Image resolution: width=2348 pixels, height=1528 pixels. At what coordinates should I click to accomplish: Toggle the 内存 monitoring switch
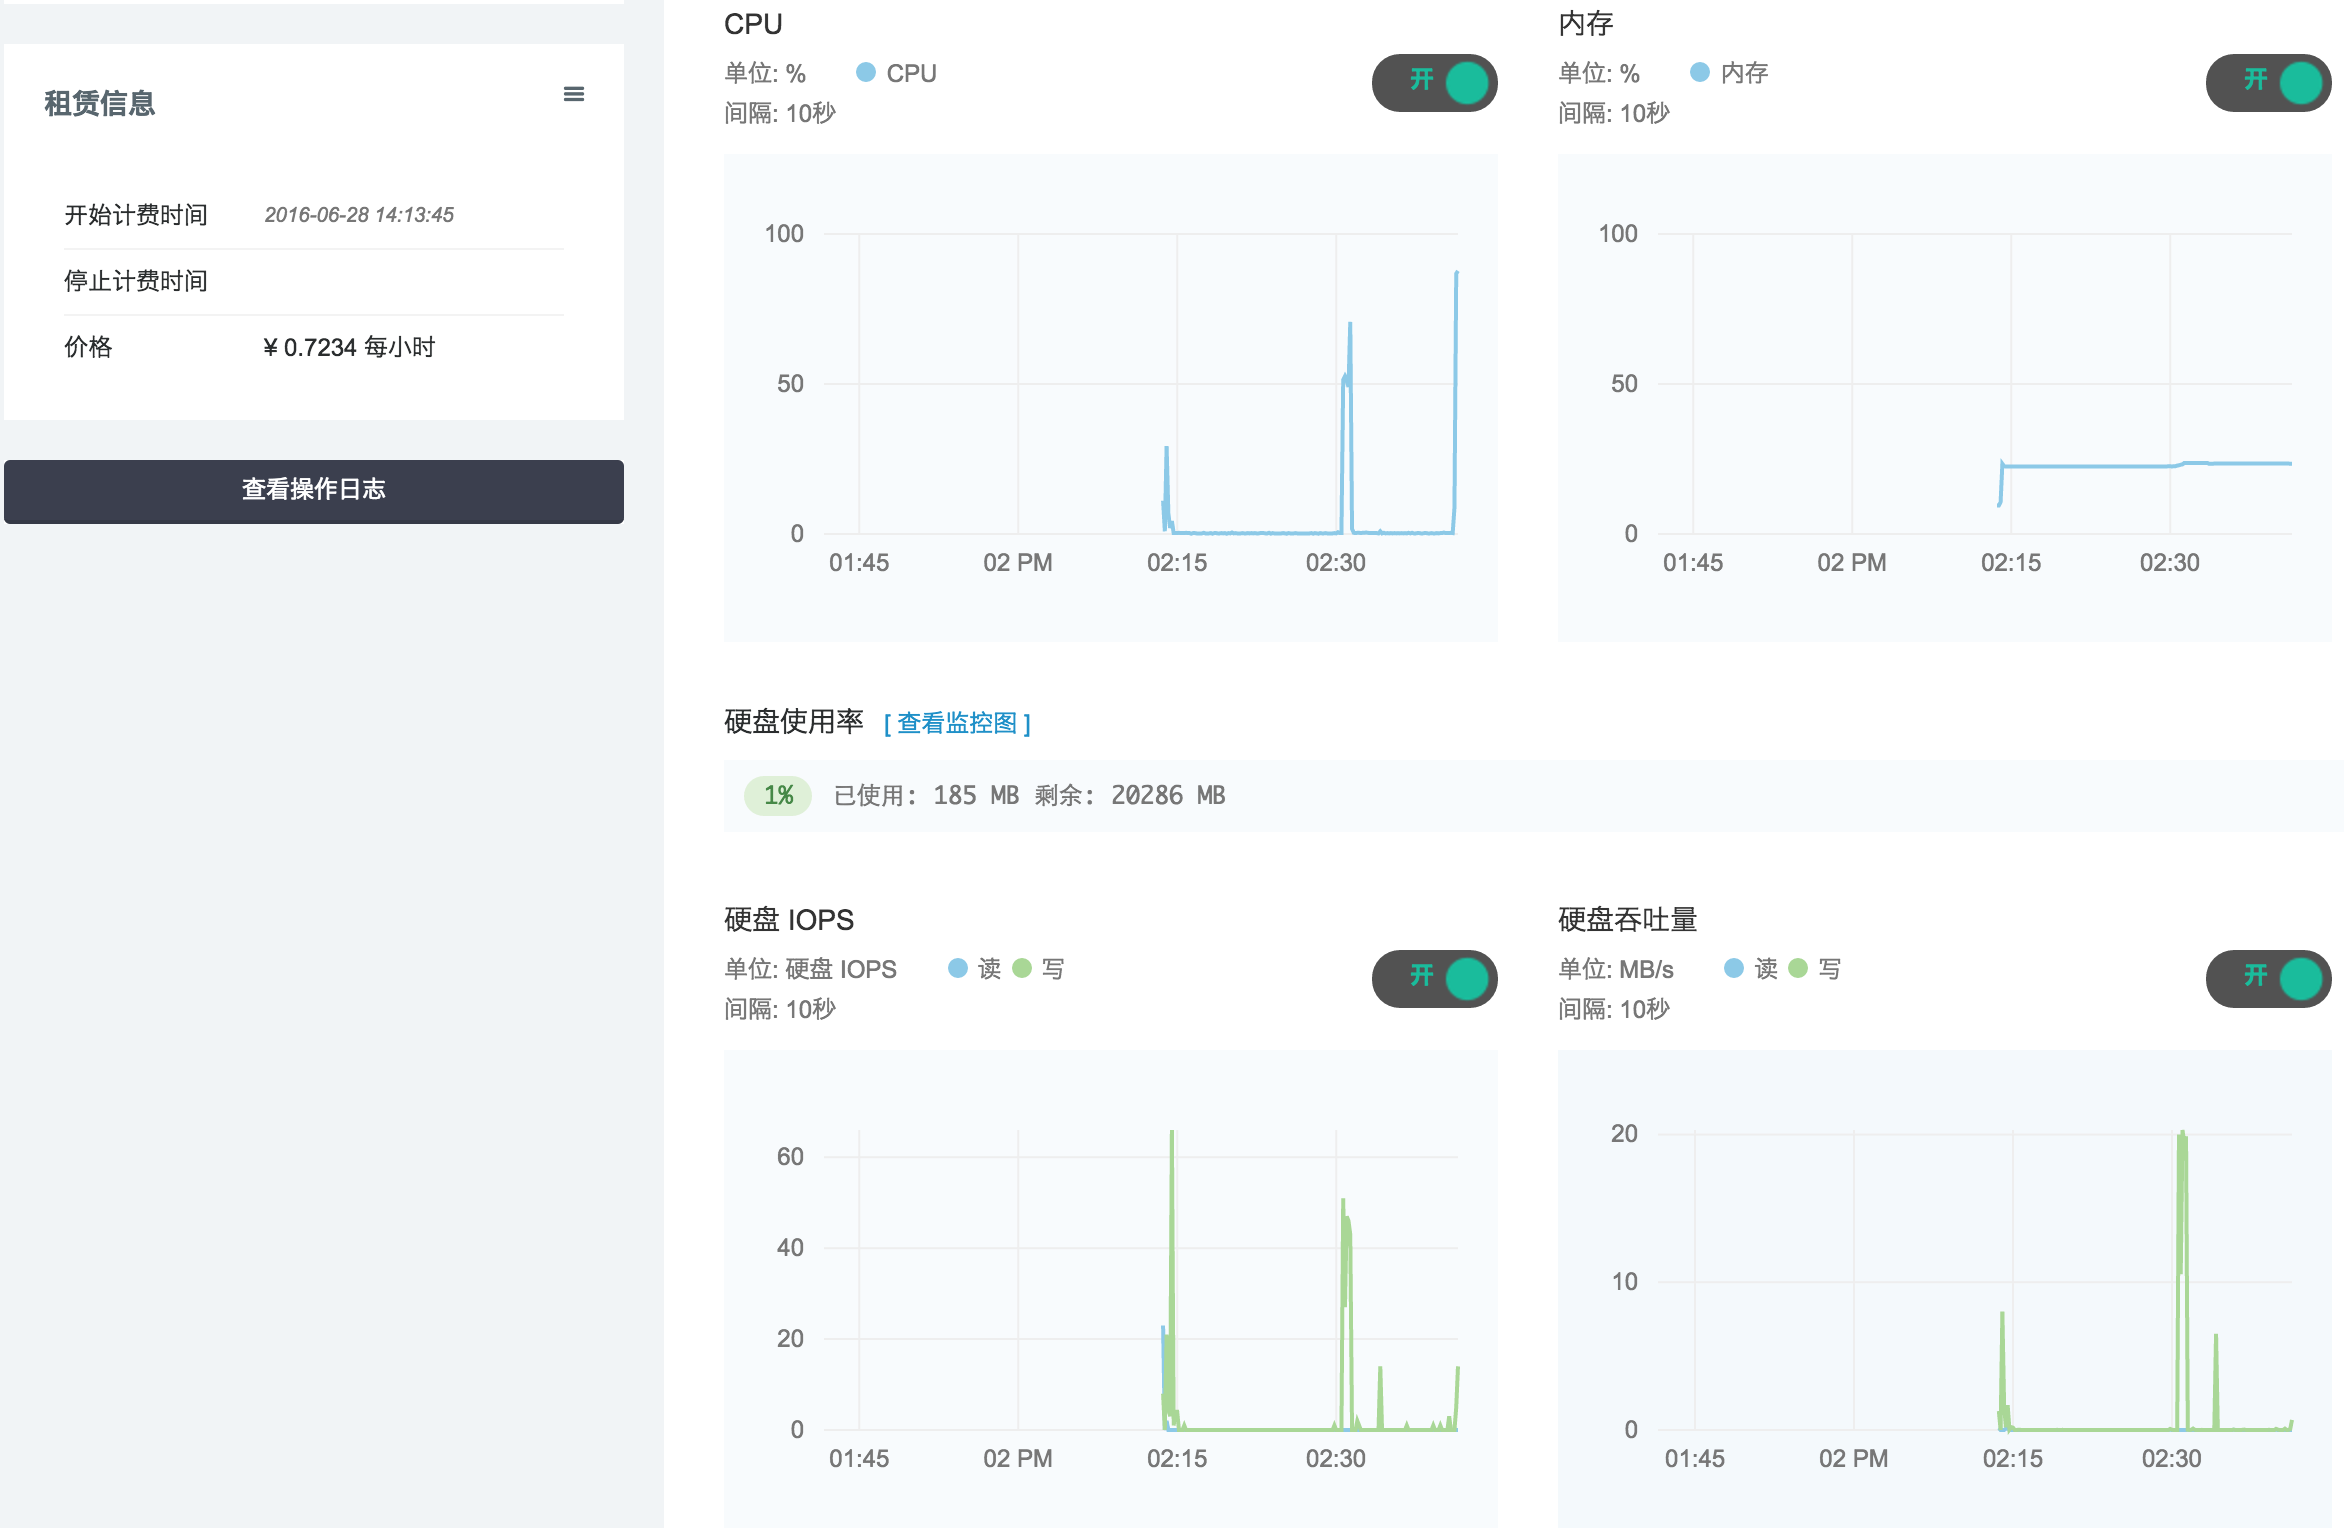point(2268,82)
